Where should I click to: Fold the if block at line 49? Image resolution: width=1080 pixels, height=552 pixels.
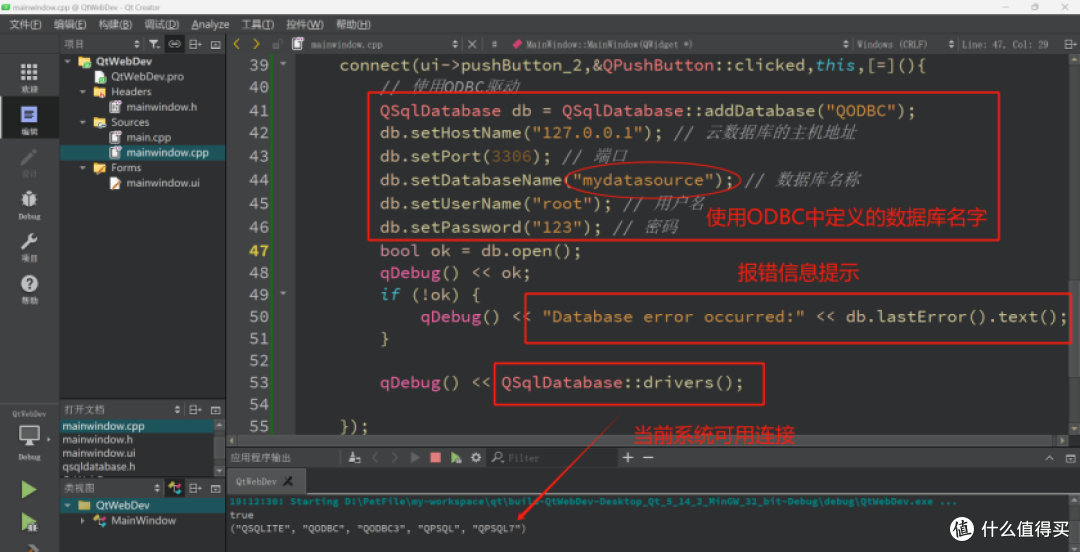[x=283, y=295]
